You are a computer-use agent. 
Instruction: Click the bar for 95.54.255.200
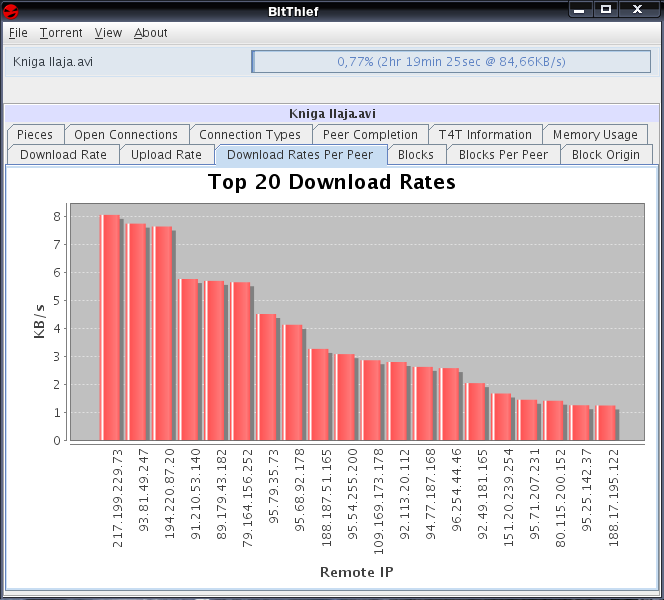point(345,397)
